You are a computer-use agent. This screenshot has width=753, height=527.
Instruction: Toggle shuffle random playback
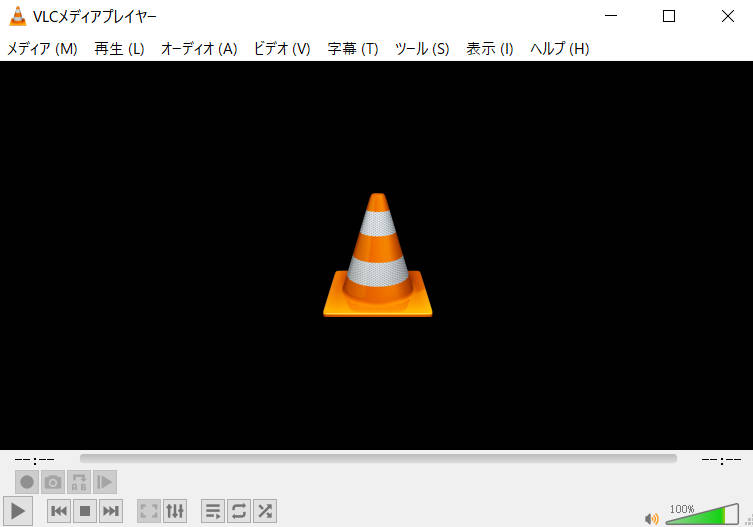265,511
